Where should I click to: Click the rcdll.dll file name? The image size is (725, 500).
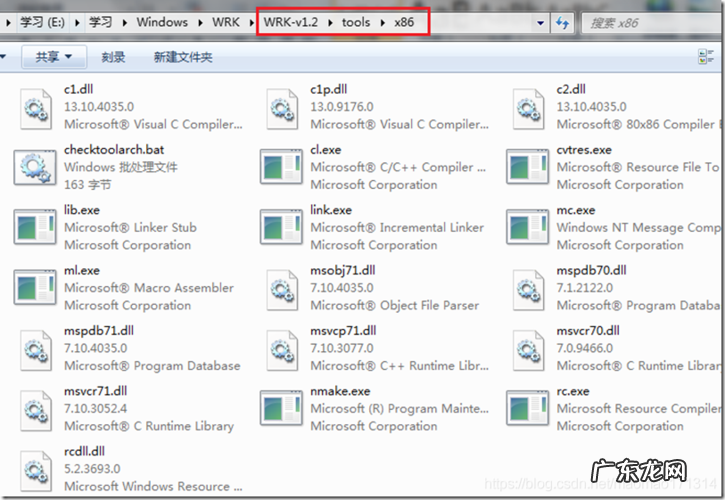click(x=84, y=451)
